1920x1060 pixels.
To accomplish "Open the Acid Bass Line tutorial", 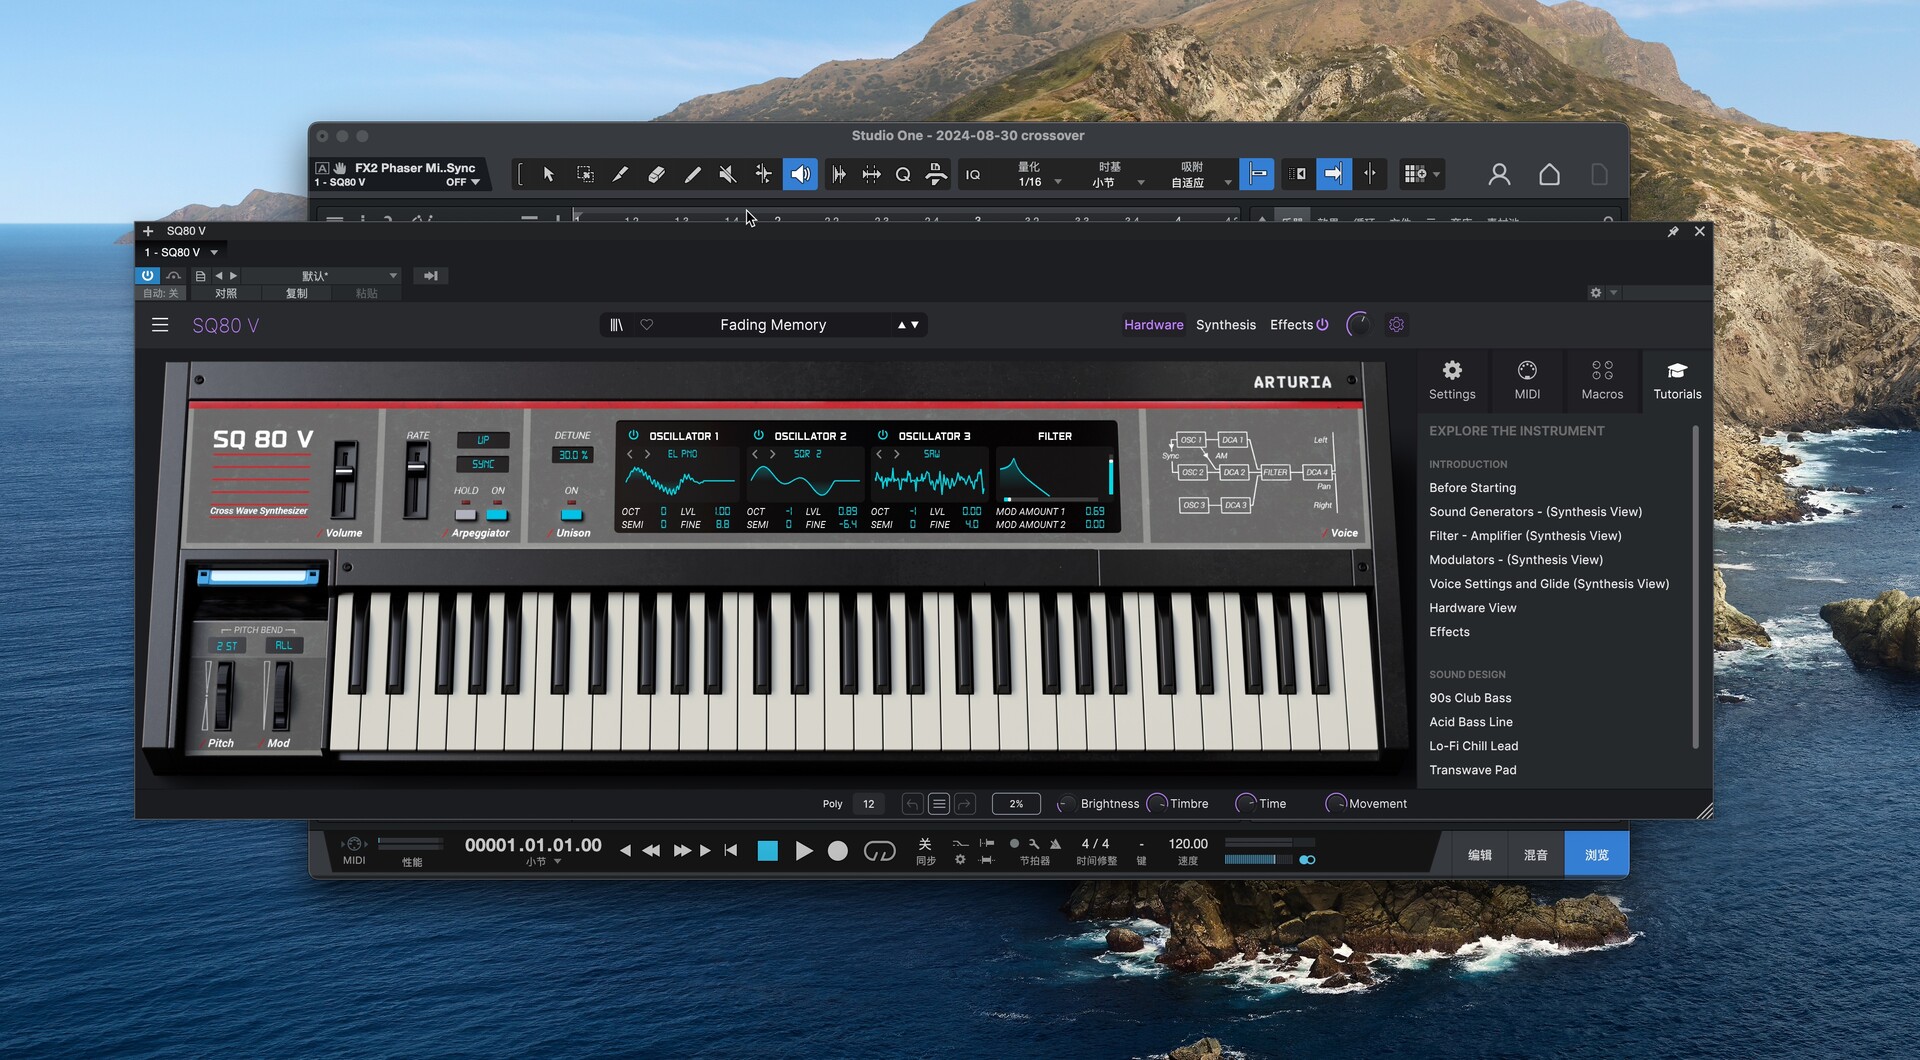I will tap(1470, 722).
